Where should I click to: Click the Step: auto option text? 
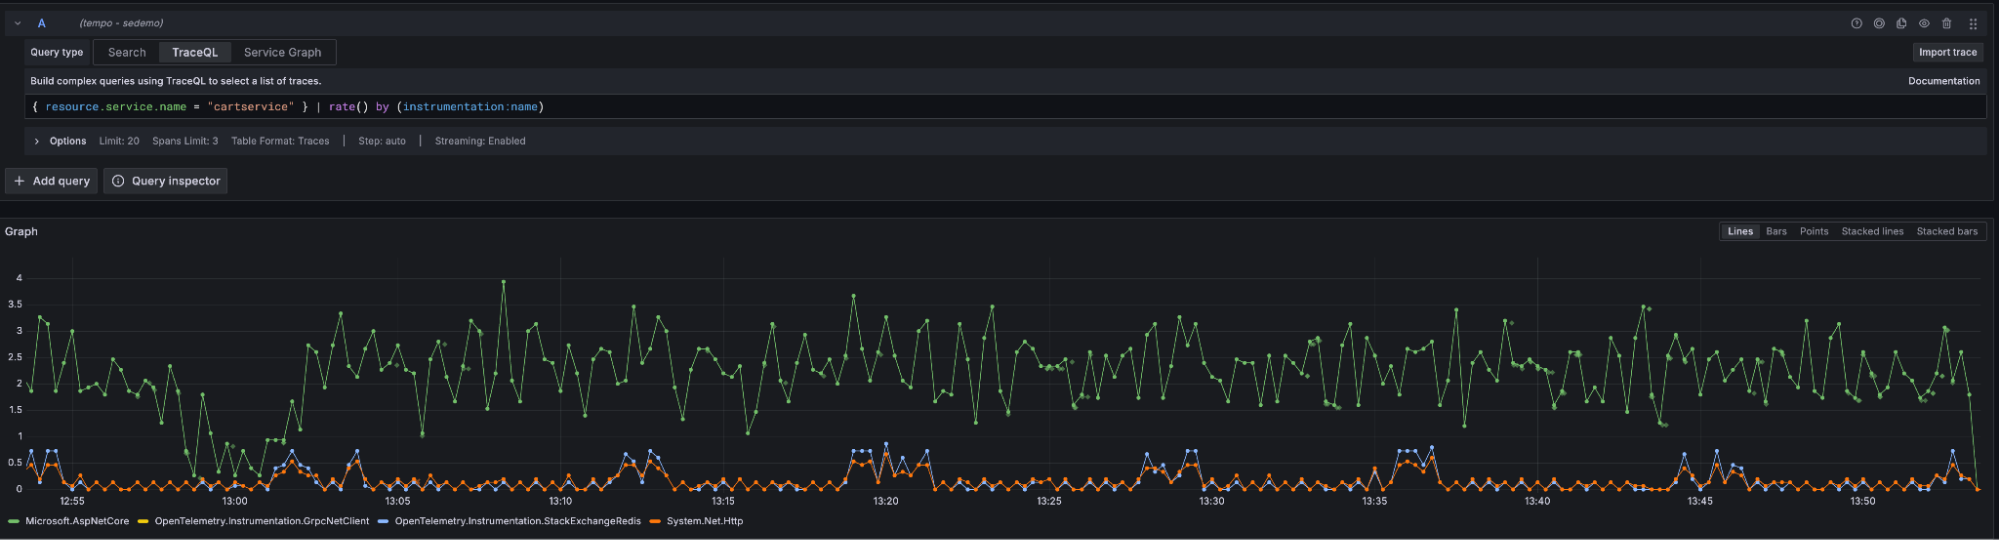click(382, 141)
